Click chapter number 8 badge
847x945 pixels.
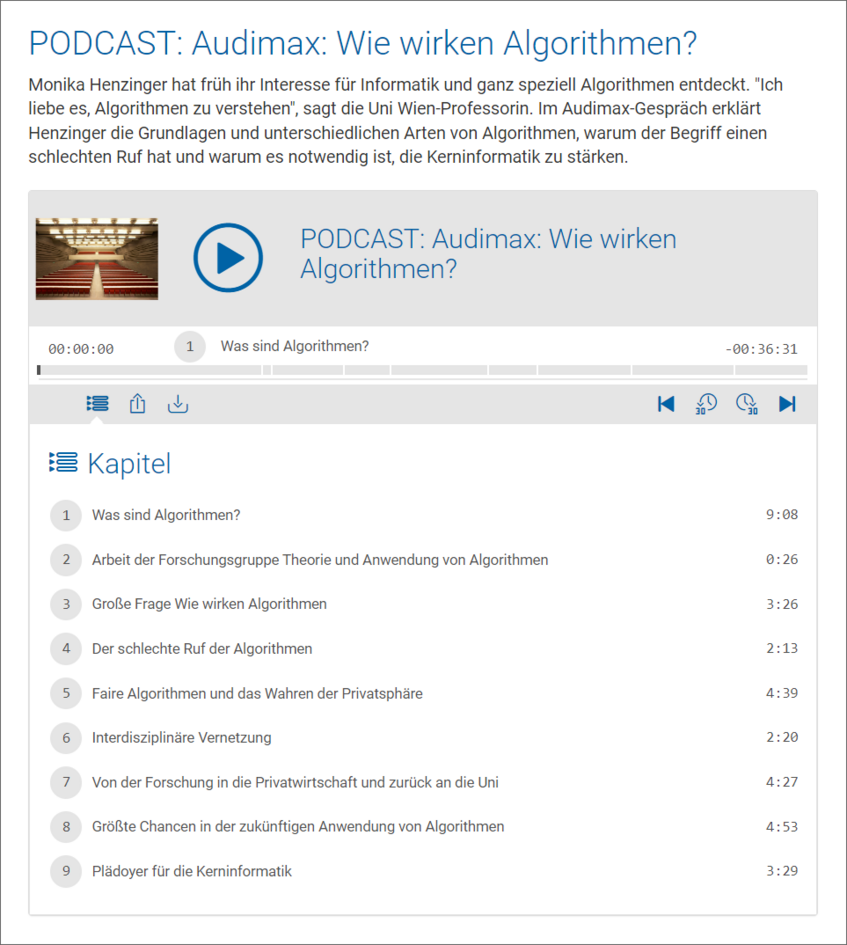click(x=66, y=826)
